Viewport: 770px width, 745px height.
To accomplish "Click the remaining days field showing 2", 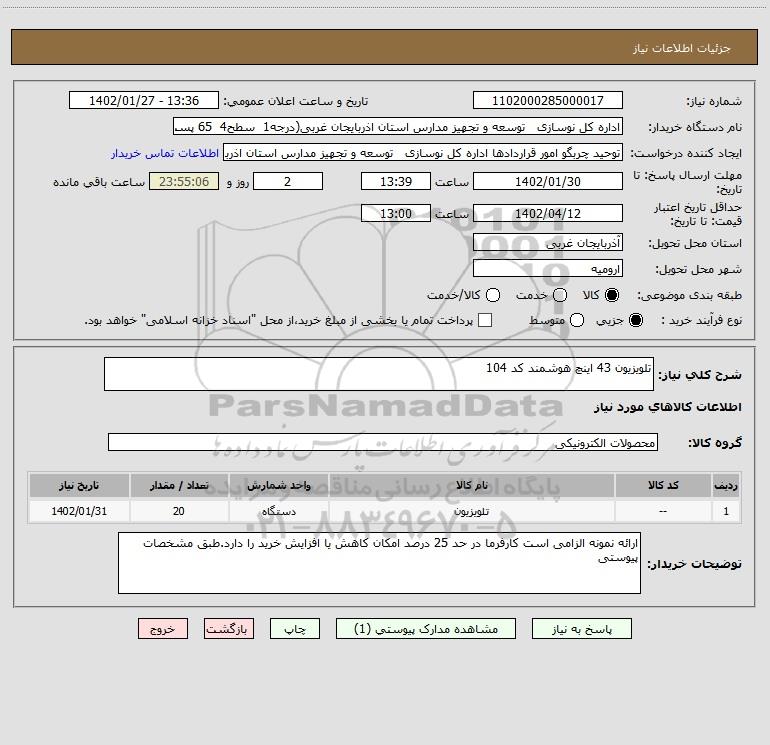I will 288,181.
